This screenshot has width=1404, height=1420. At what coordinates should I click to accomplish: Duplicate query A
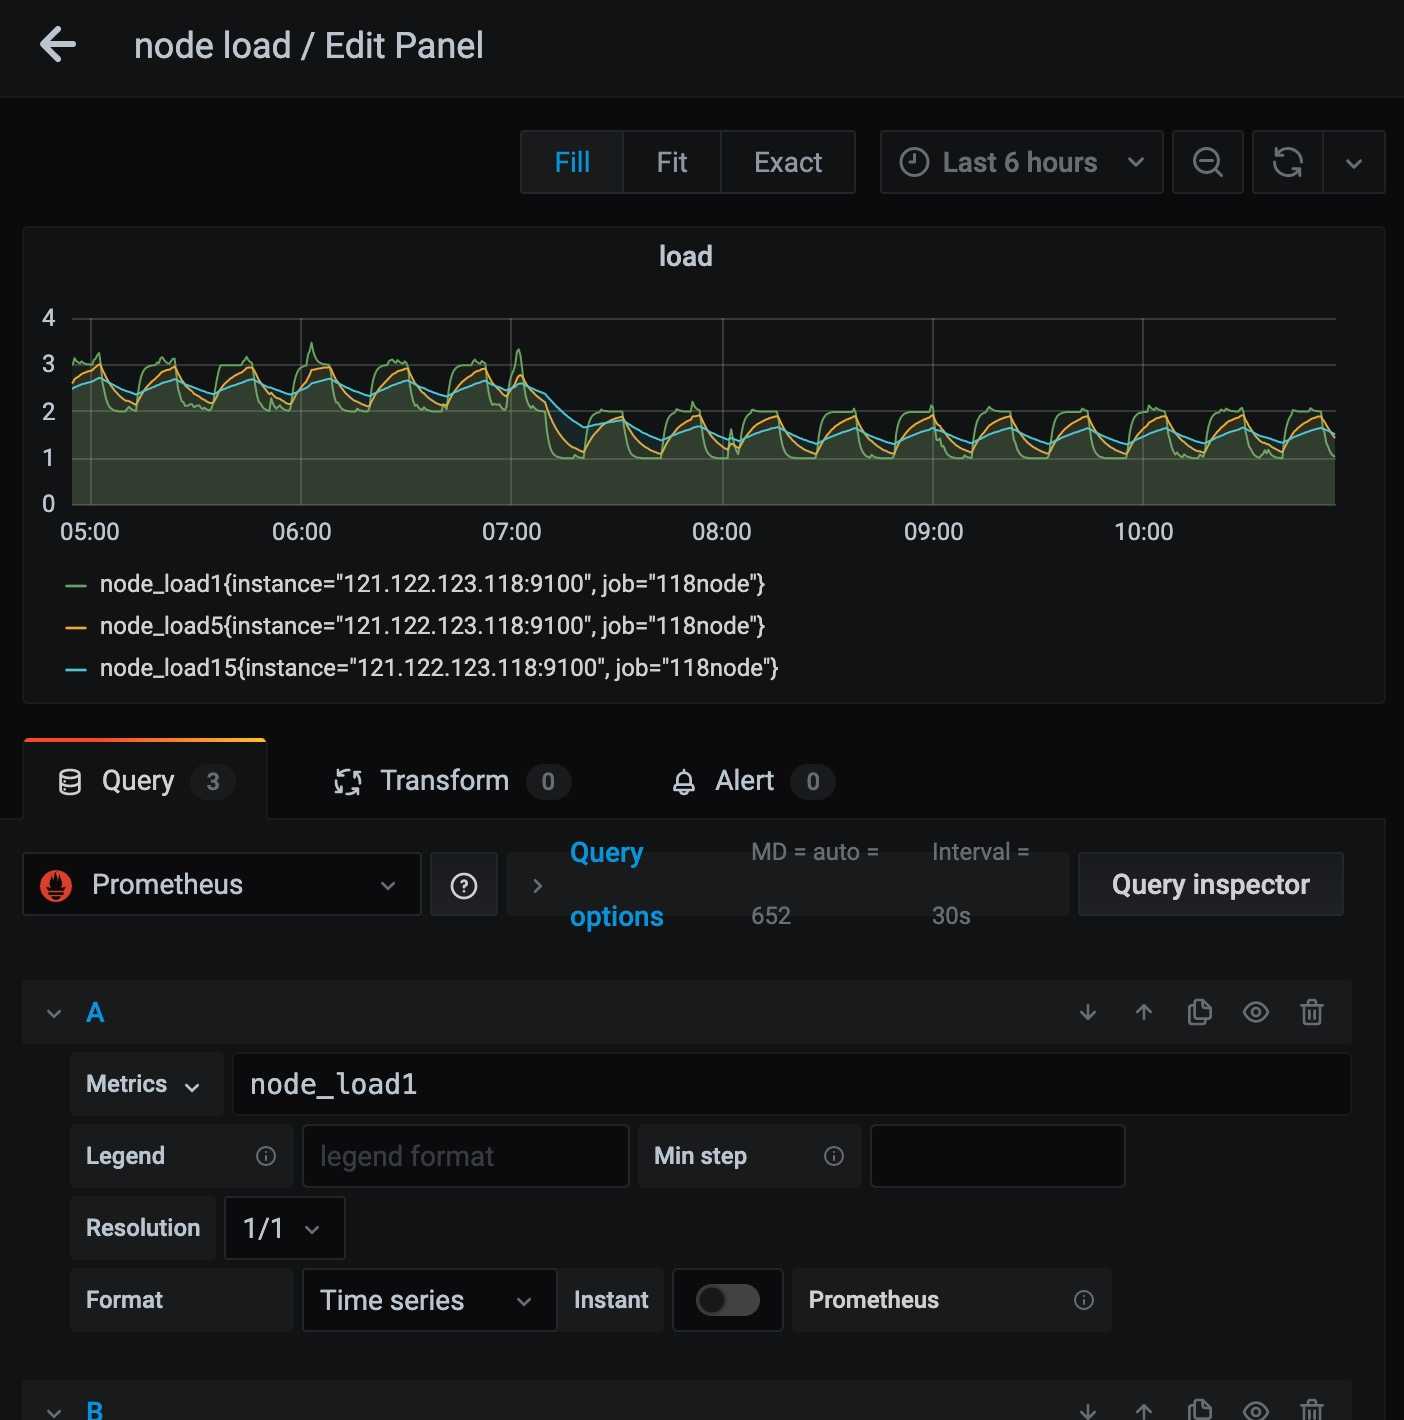pyautogui.click(x=1200, y=1013)
